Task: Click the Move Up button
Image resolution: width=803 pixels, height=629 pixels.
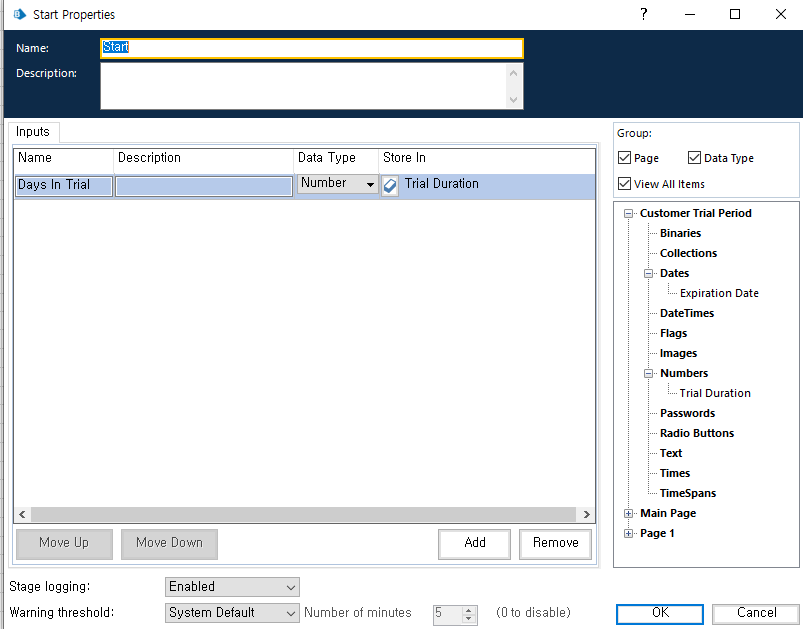Action: click(x=64, y=543)
